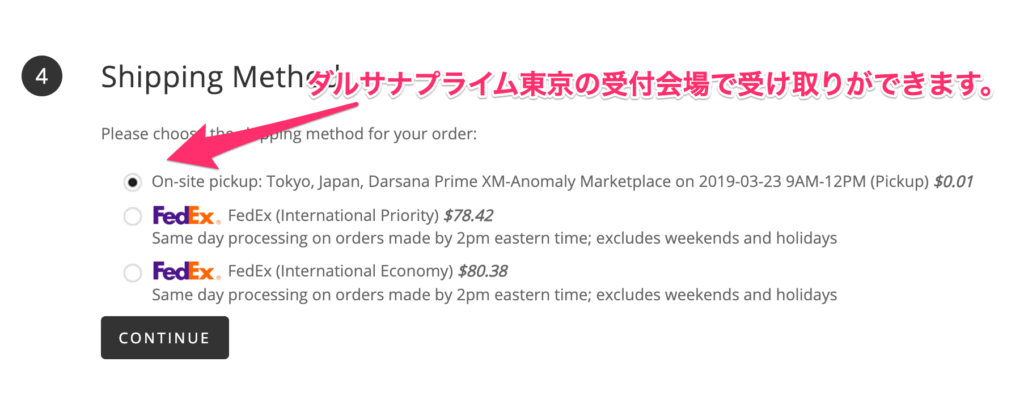Click the 'FedEx (International Economy)' label text
The height and width of the screenshot is (417, 1024).
click(x=340, y=271)
